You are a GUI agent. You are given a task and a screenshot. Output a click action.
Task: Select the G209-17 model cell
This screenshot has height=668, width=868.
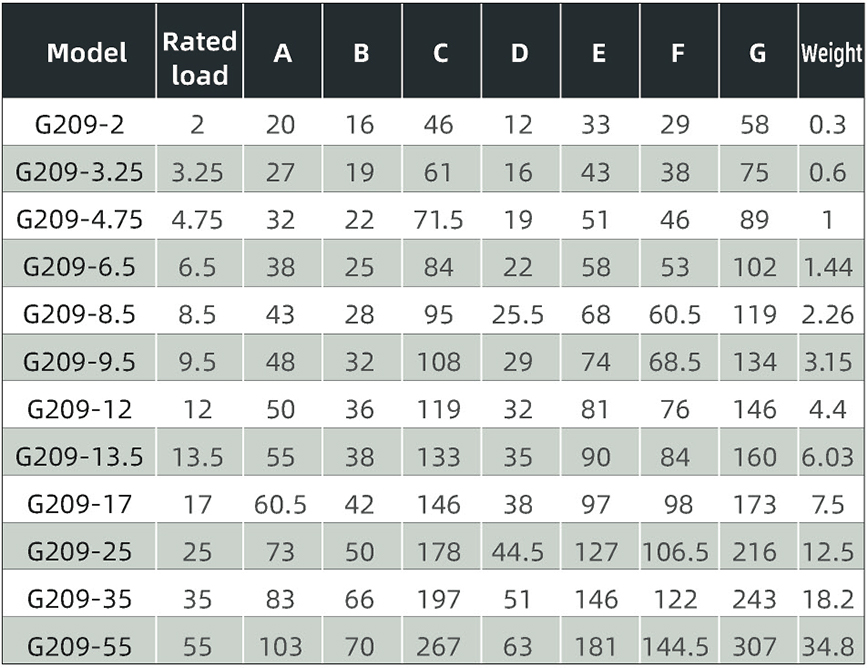(x=79, y=504)
